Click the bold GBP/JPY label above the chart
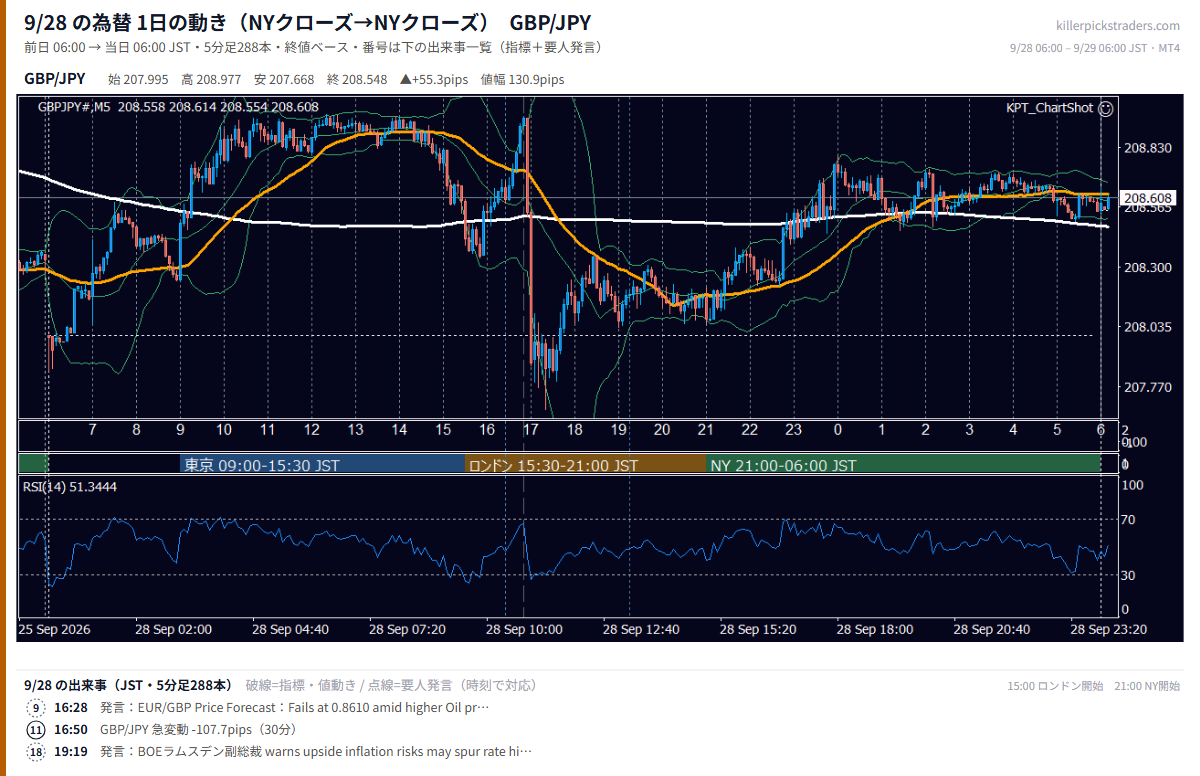 click(54, 79)
